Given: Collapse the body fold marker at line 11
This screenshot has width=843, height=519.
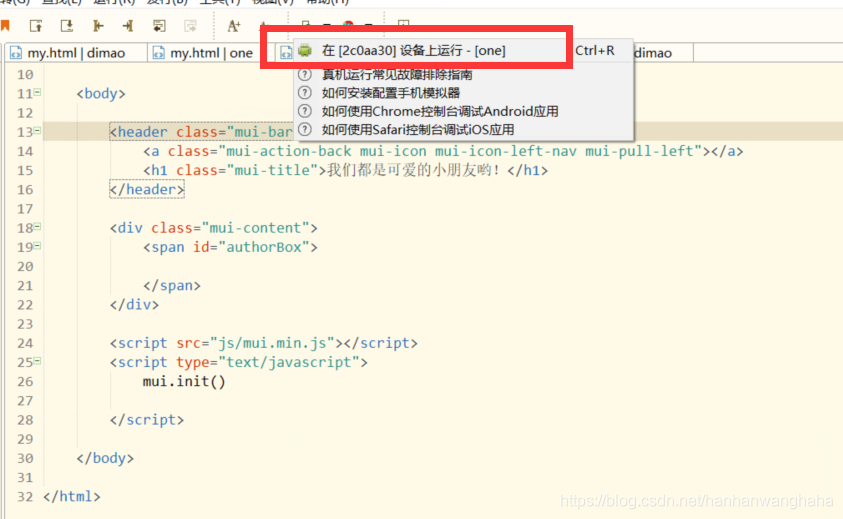Looking at the screenshot, I should tap(37, 93).
